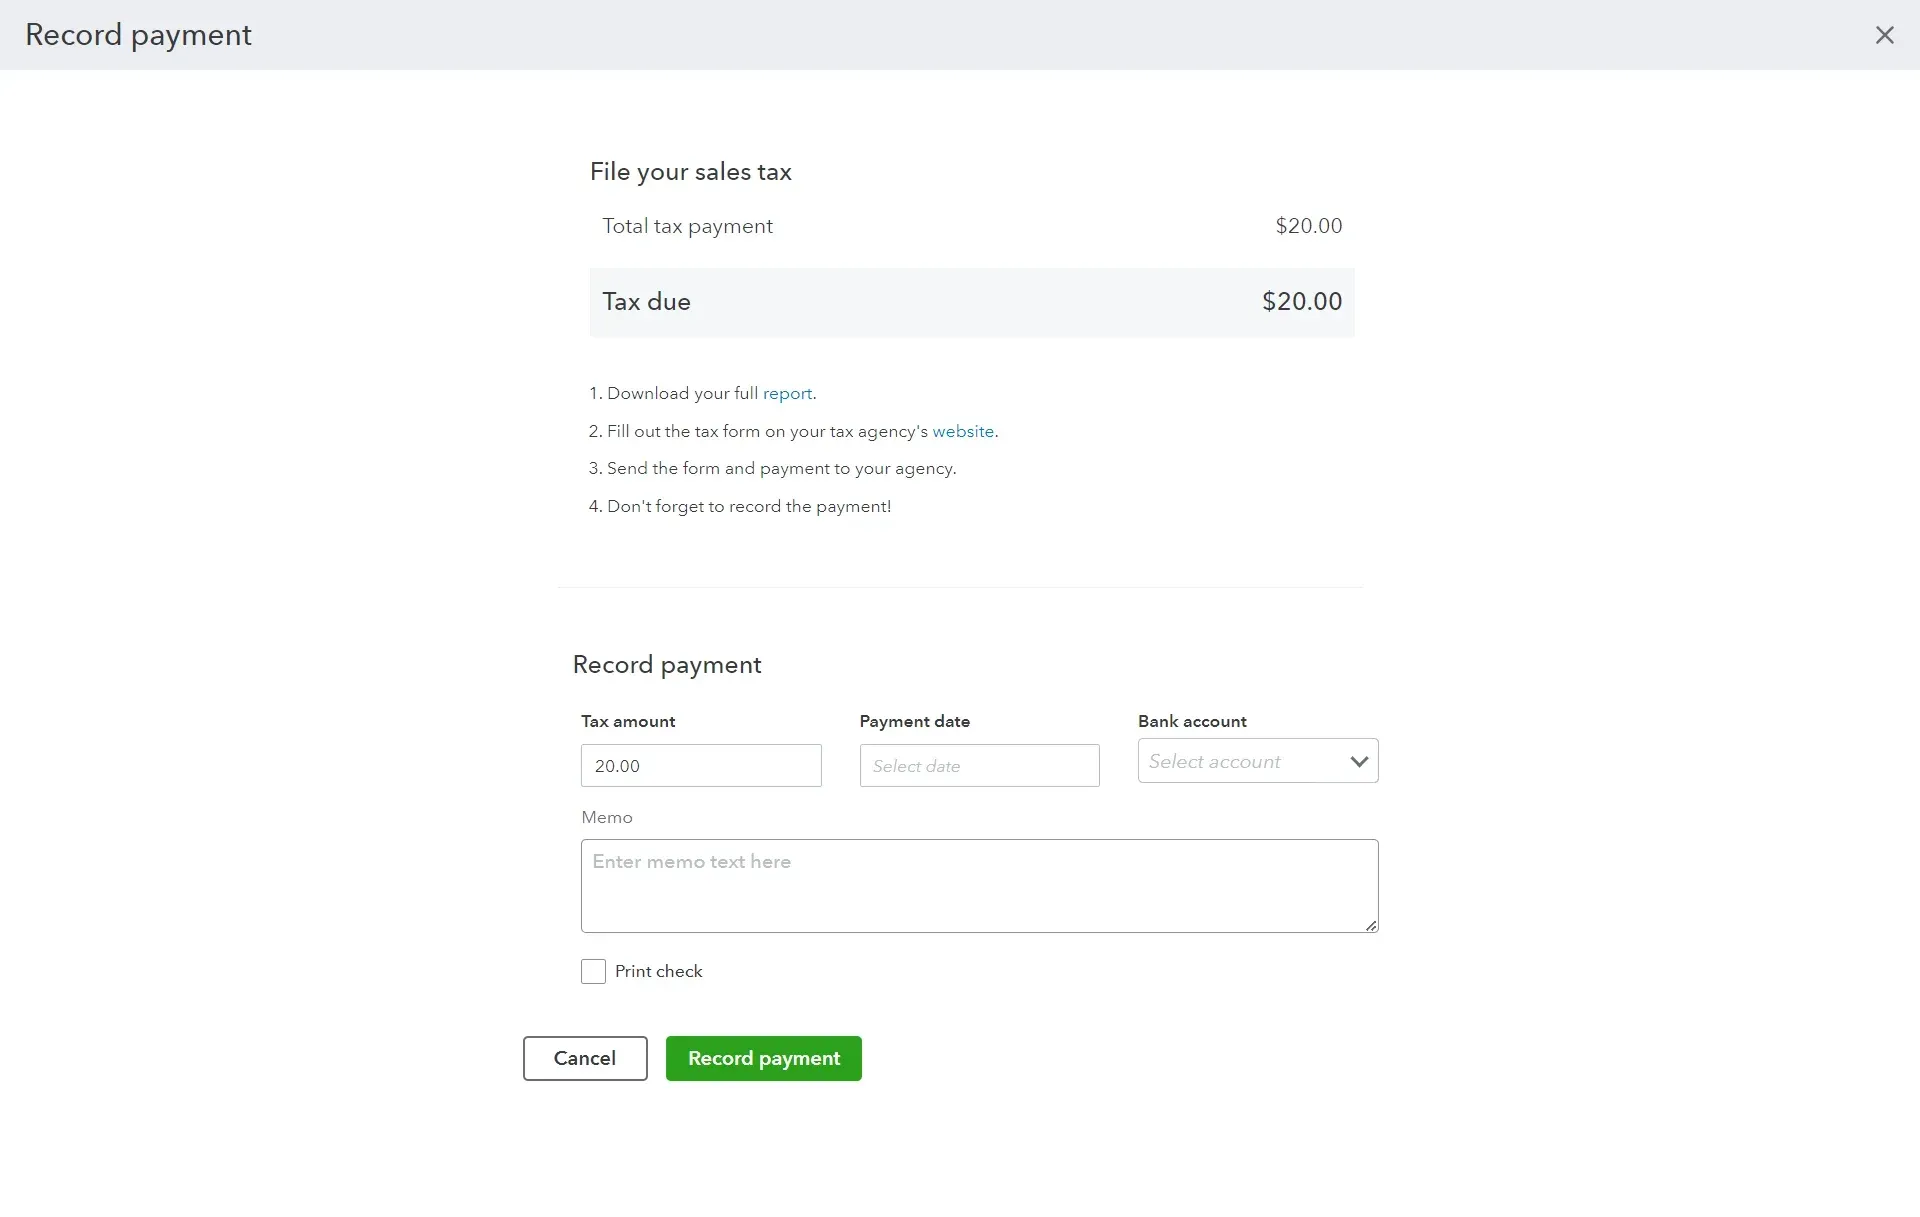
Task: Click the Bank account field label
Action: point(1192,721)
